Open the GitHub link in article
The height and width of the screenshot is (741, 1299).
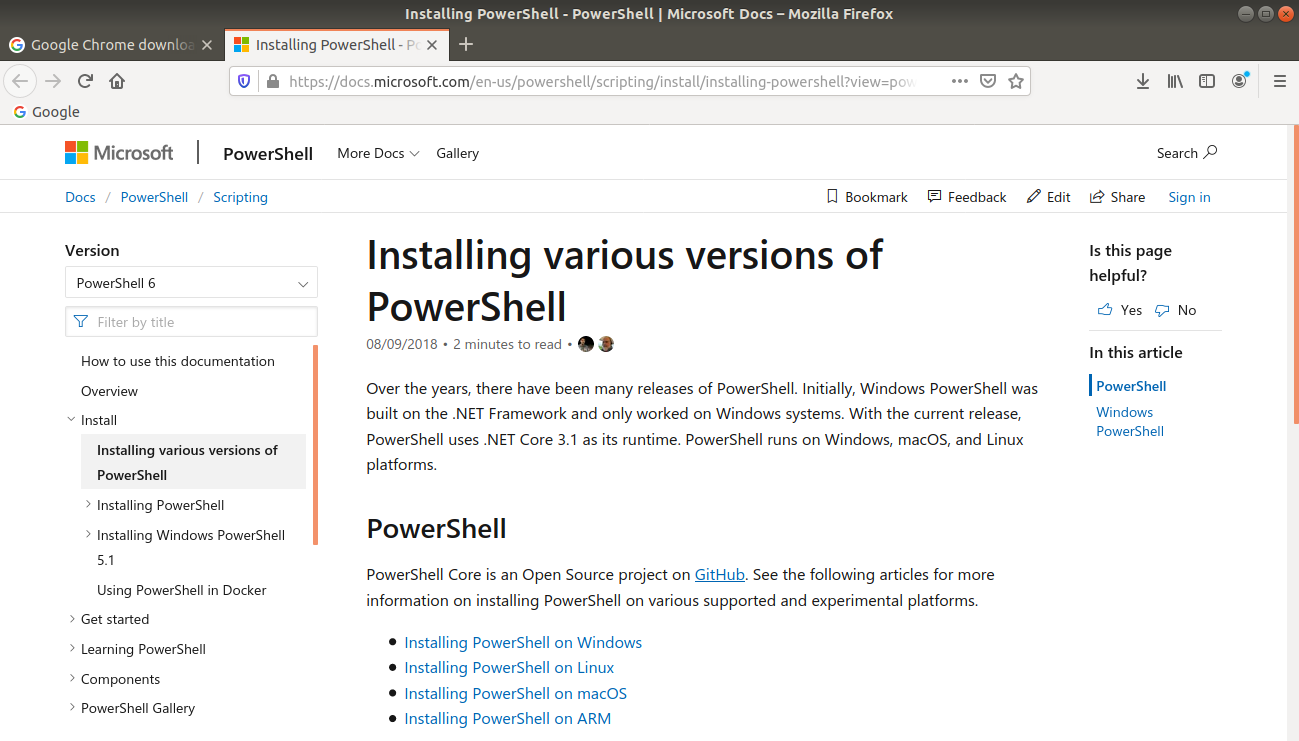(720, 574)
